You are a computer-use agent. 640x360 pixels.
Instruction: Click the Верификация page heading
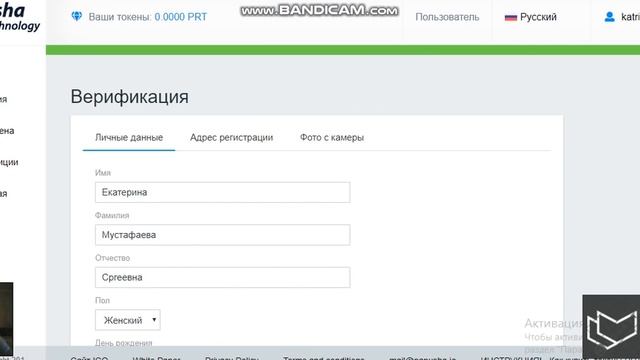[129, 97]
